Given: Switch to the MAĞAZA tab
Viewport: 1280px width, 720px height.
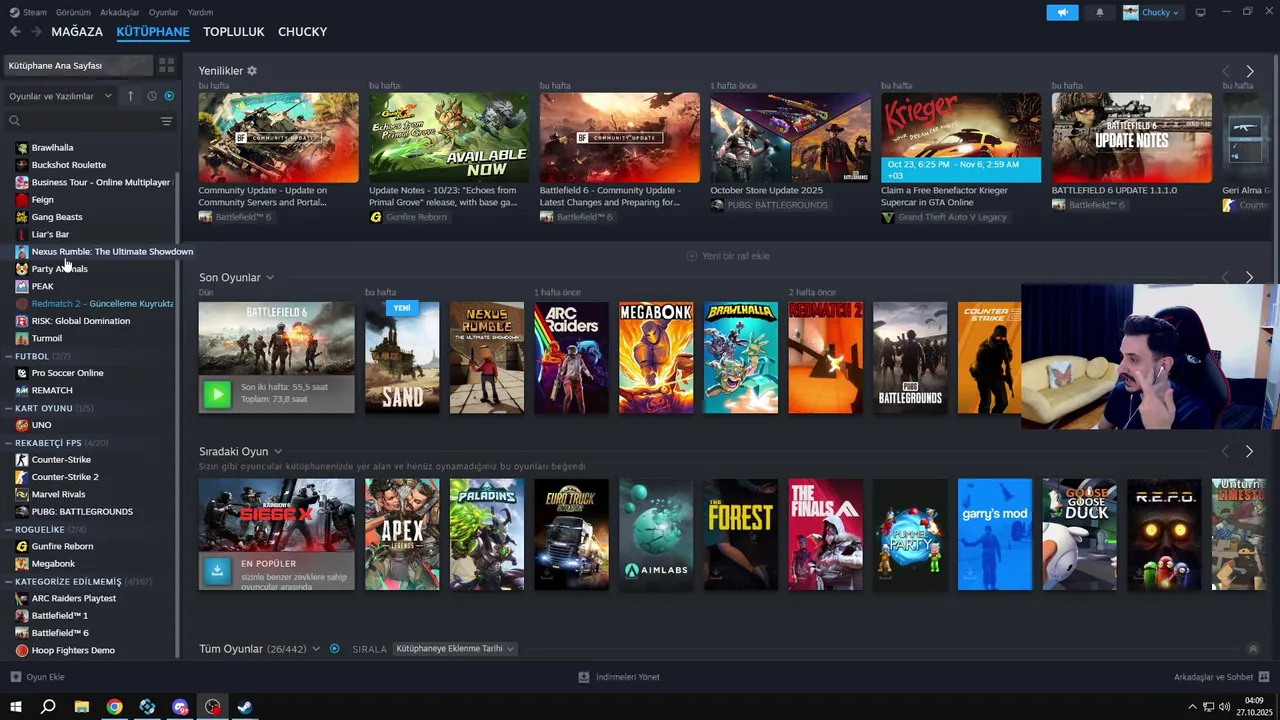Looking at the screenshot, I should [x=77, y=32].
